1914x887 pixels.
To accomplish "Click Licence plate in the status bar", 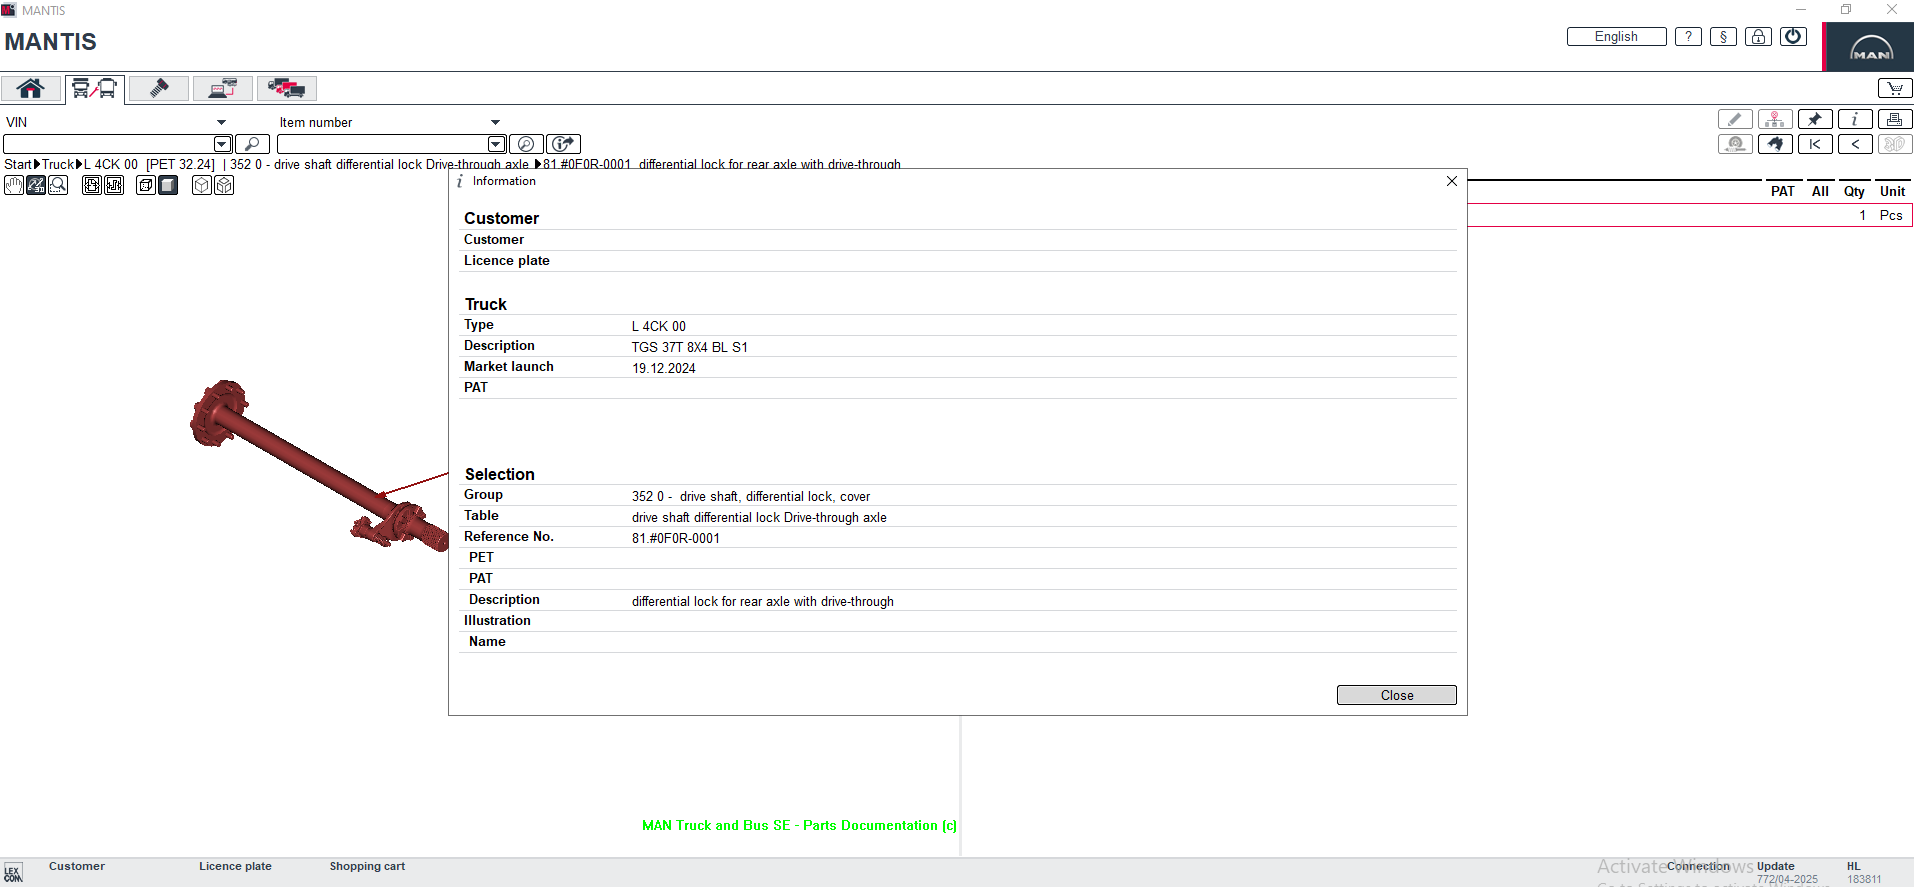I will [235, 866].
